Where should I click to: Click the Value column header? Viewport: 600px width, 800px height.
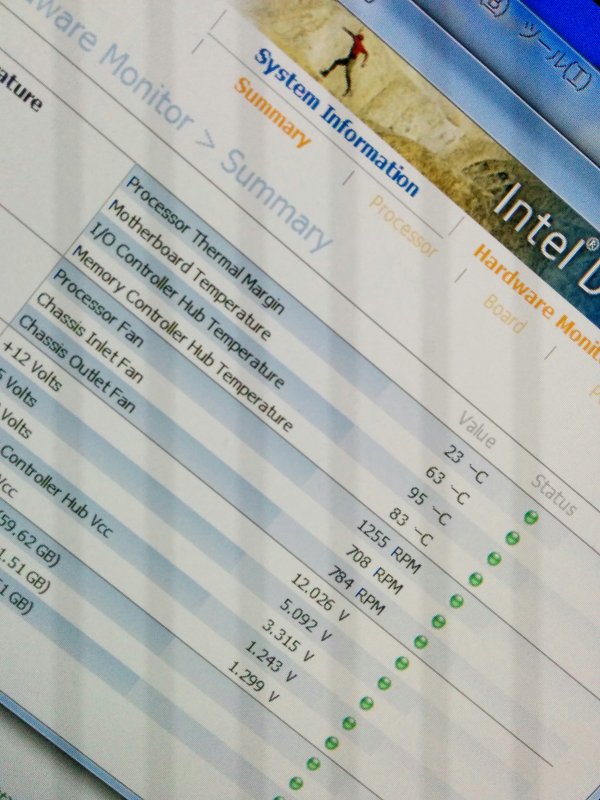tap(476, 430)
